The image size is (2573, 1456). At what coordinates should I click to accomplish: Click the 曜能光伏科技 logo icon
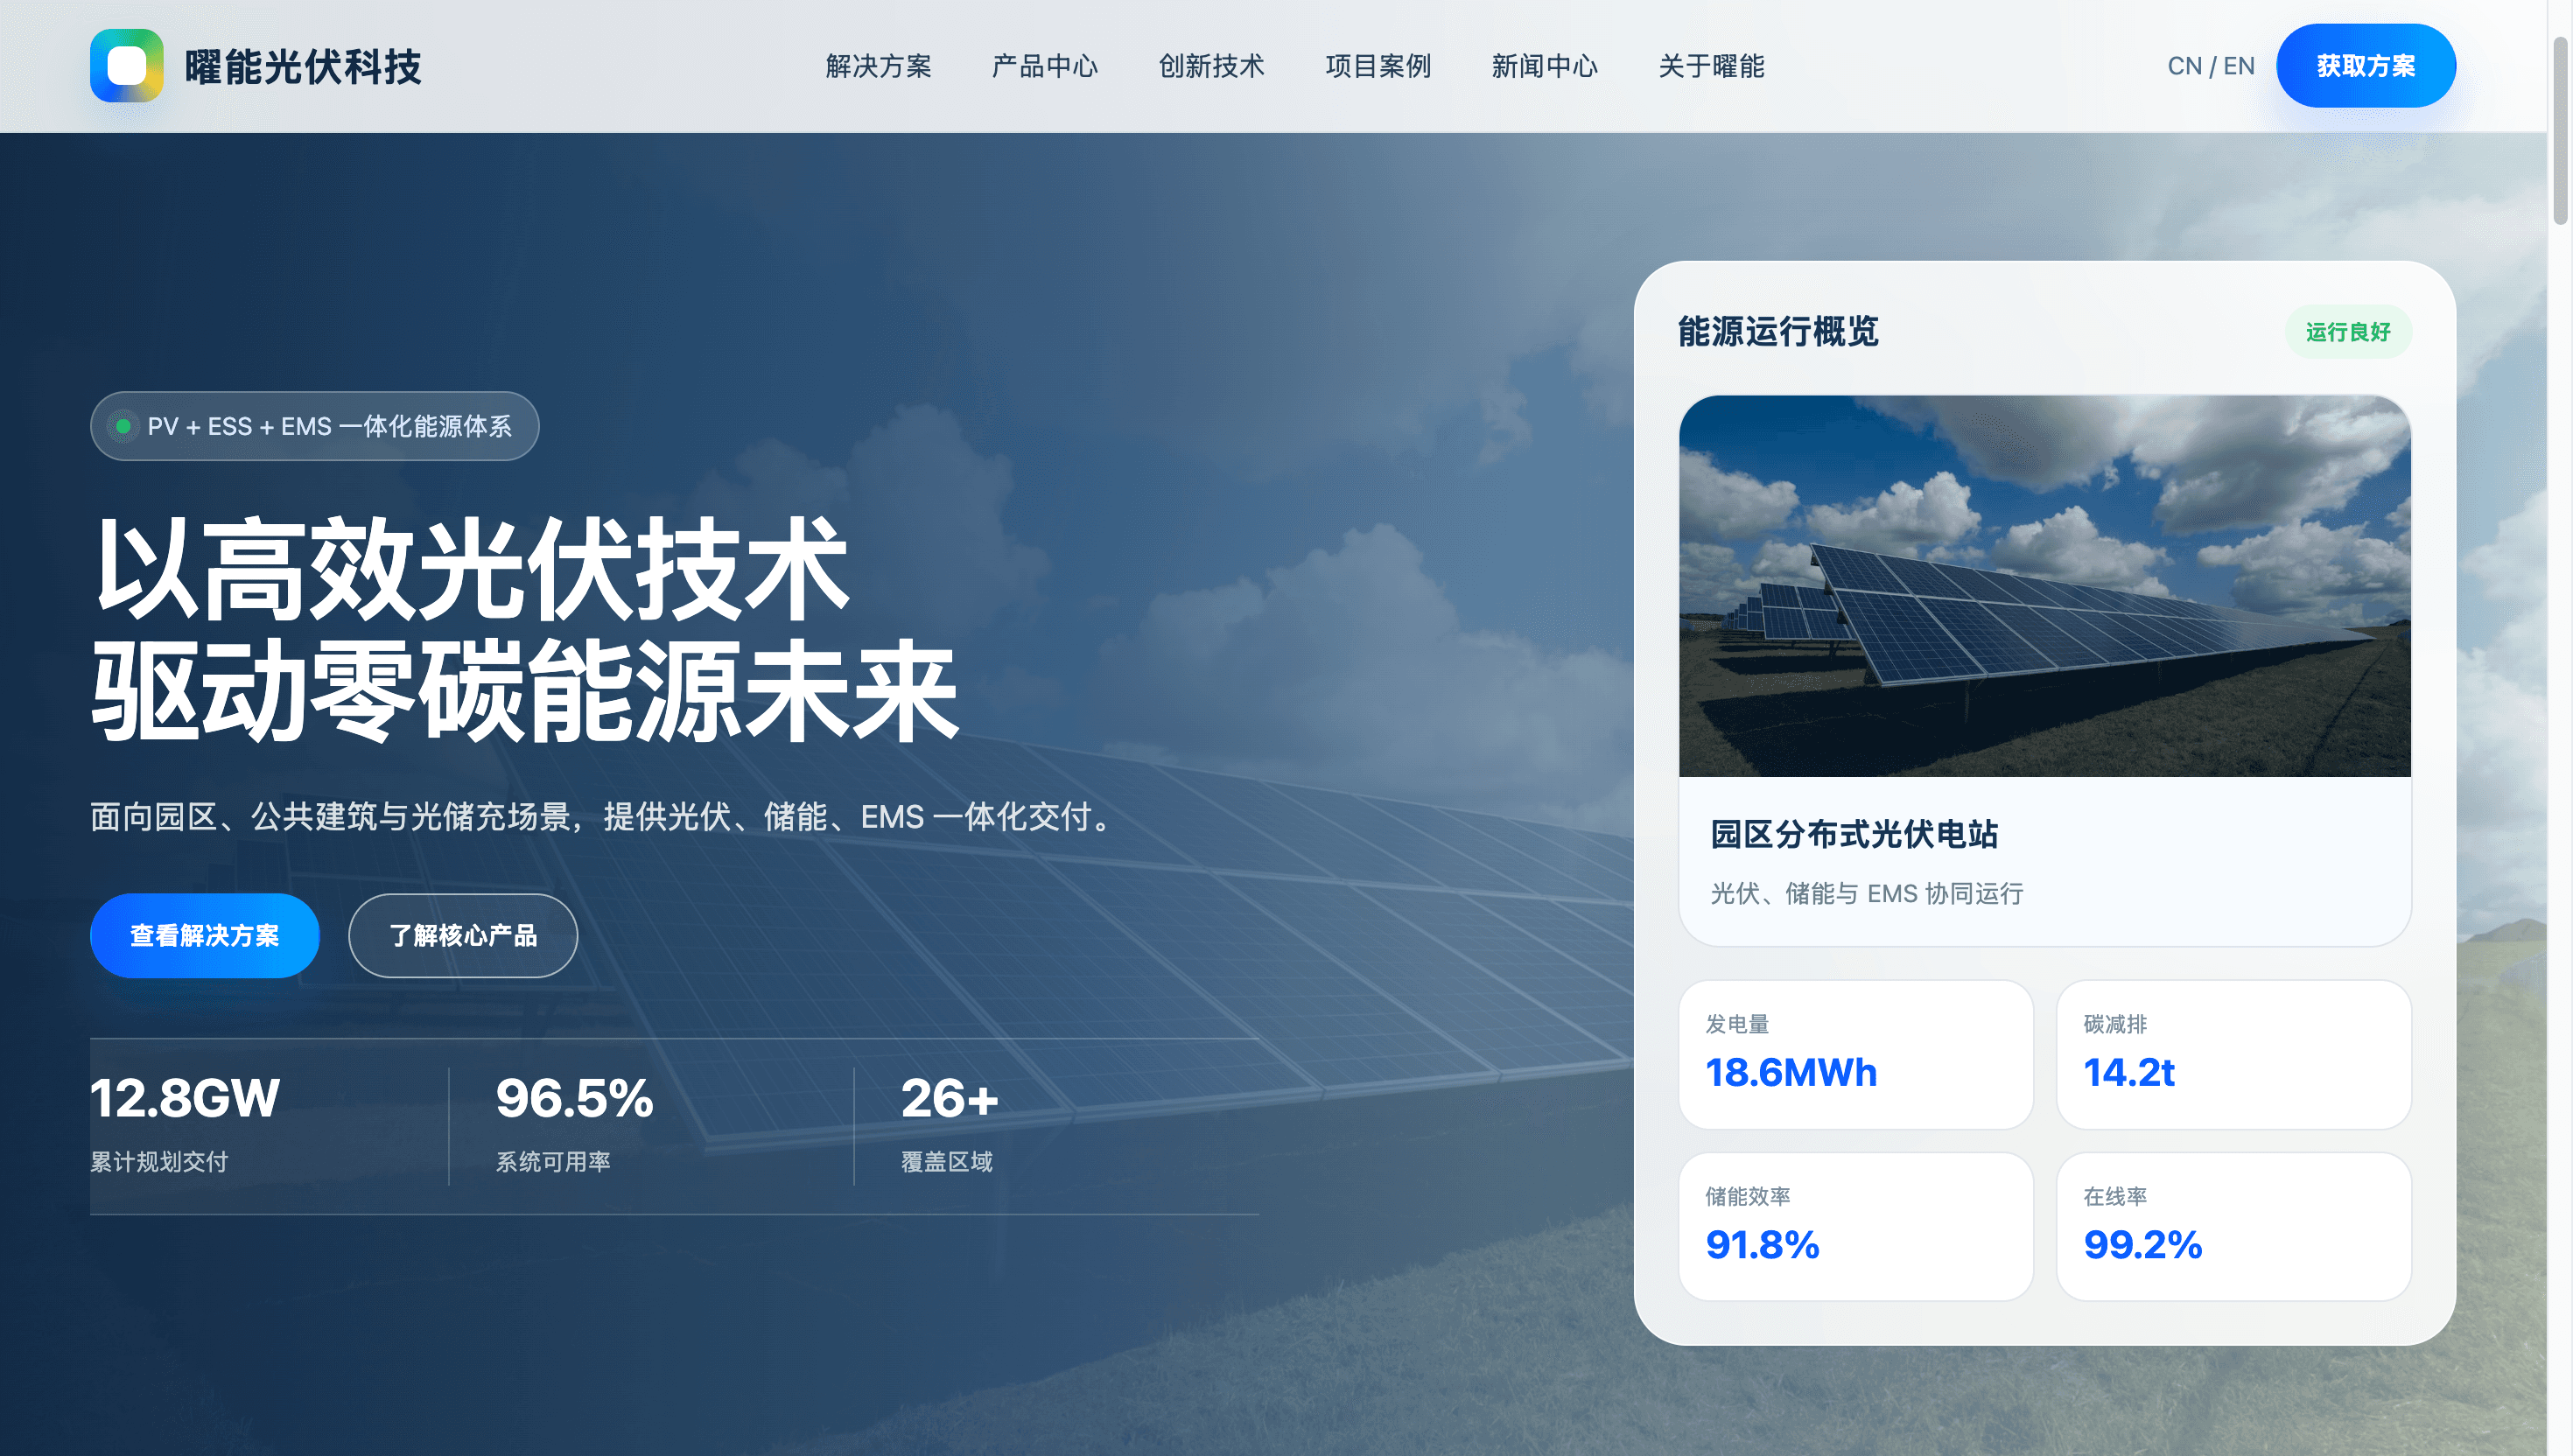tap(127, 66)
